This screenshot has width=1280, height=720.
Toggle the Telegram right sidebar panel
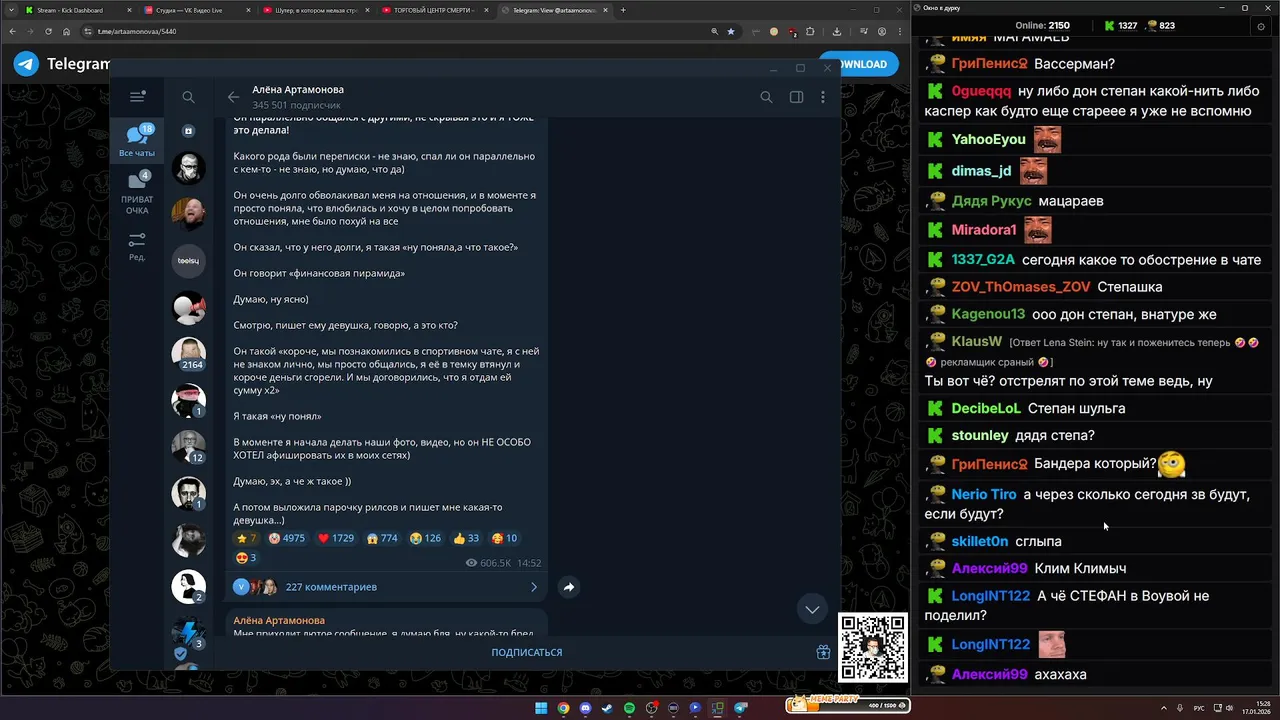(x=796, y=97)
